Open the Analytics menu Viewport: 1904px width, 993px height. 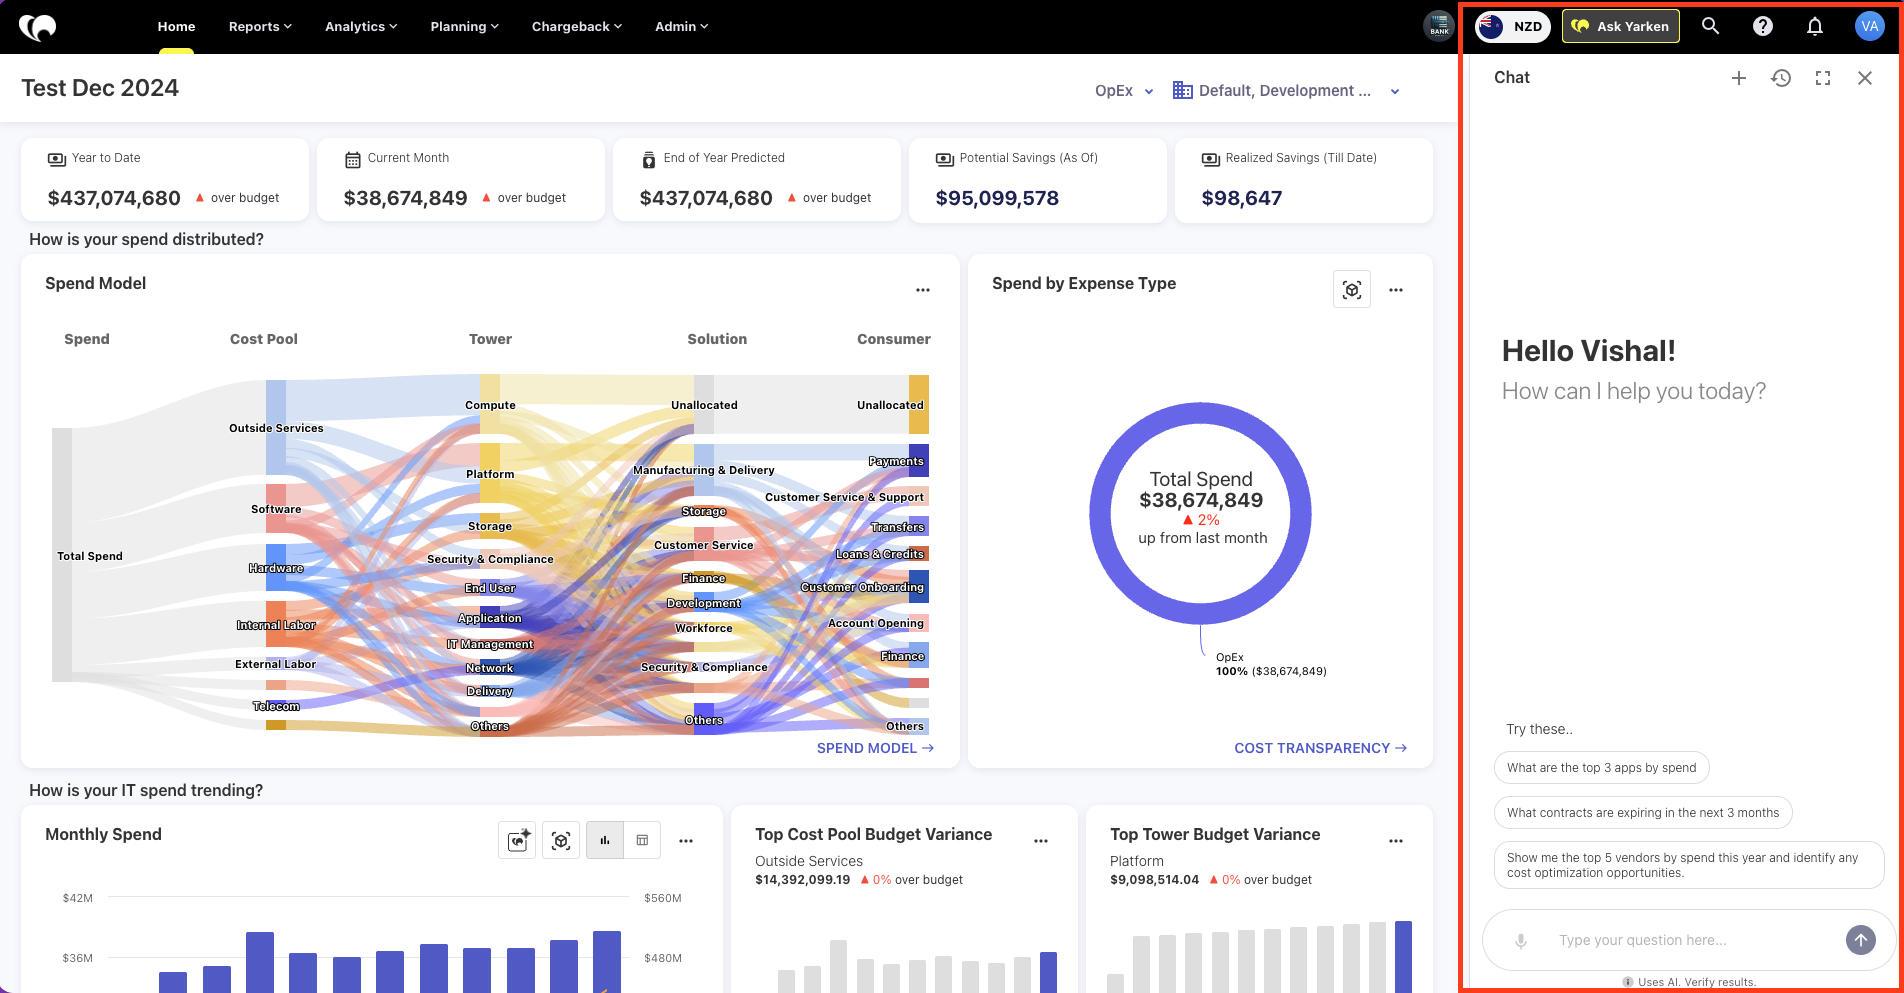pos(361,26)
